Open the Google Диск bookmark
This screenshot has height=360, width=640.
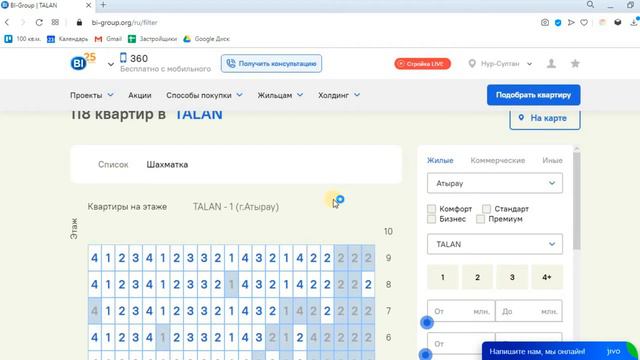click(x=206, y=39)
